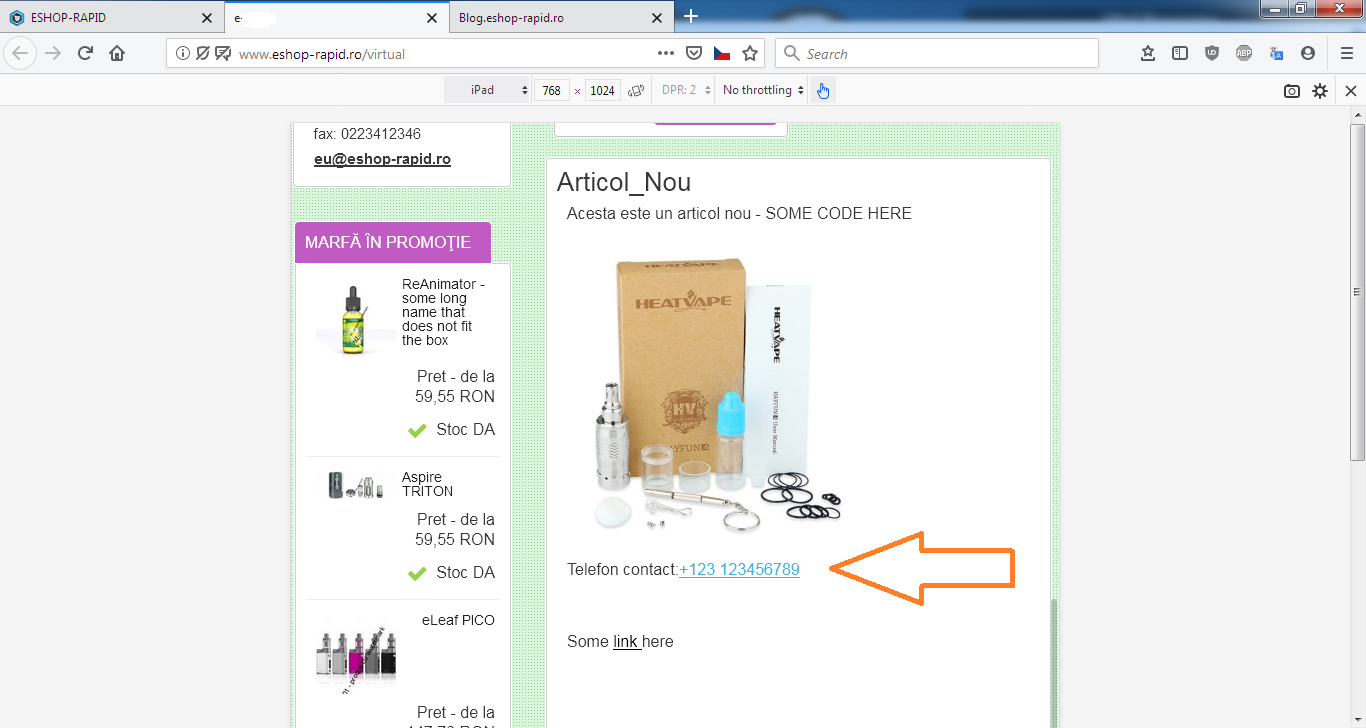Close the ESHOP-RAPID tab
The image size is (1366, 728).
(x=207, y=18)
